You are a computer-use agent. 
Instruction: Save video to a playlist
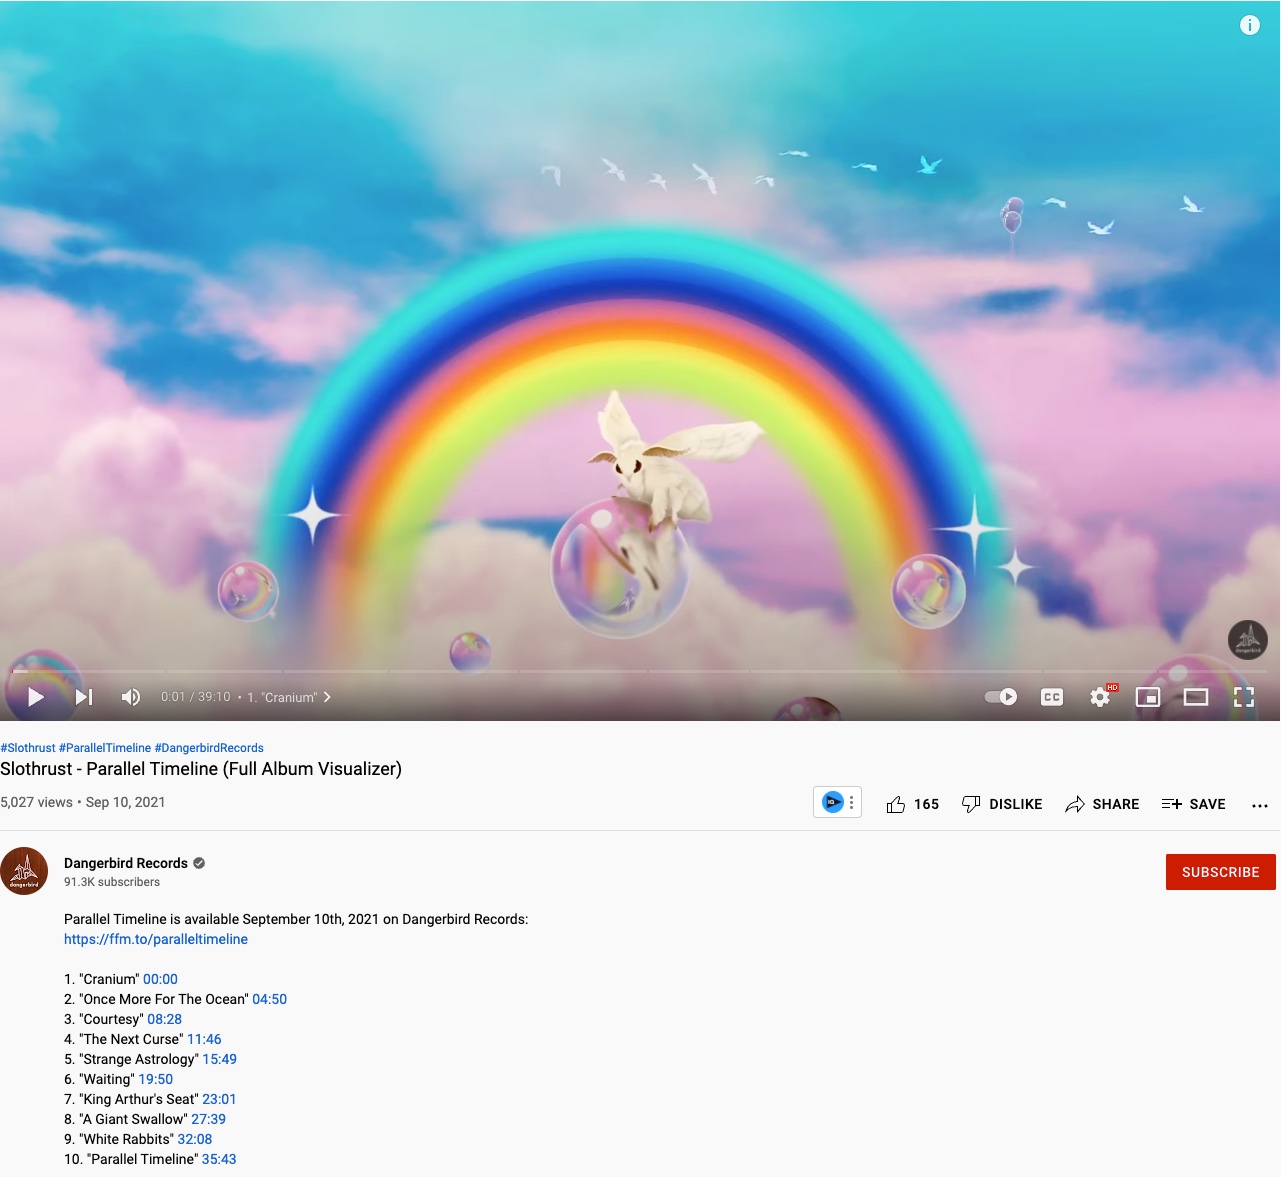click(1194, 804)
